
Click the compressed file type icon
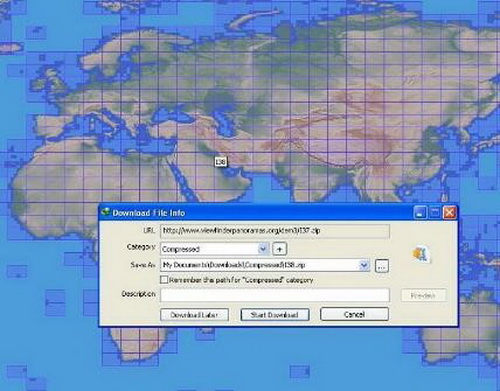click(421, 255)
